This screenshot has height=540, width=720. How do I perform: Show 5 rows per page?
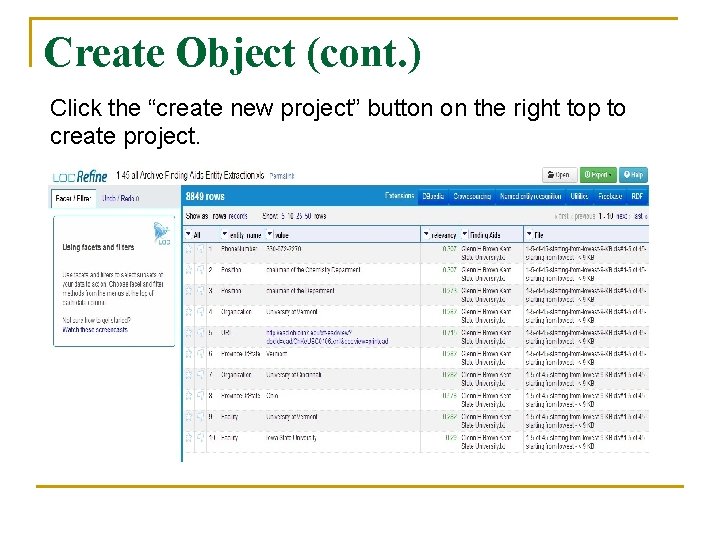pyautogui.click(x=283, y=216)
